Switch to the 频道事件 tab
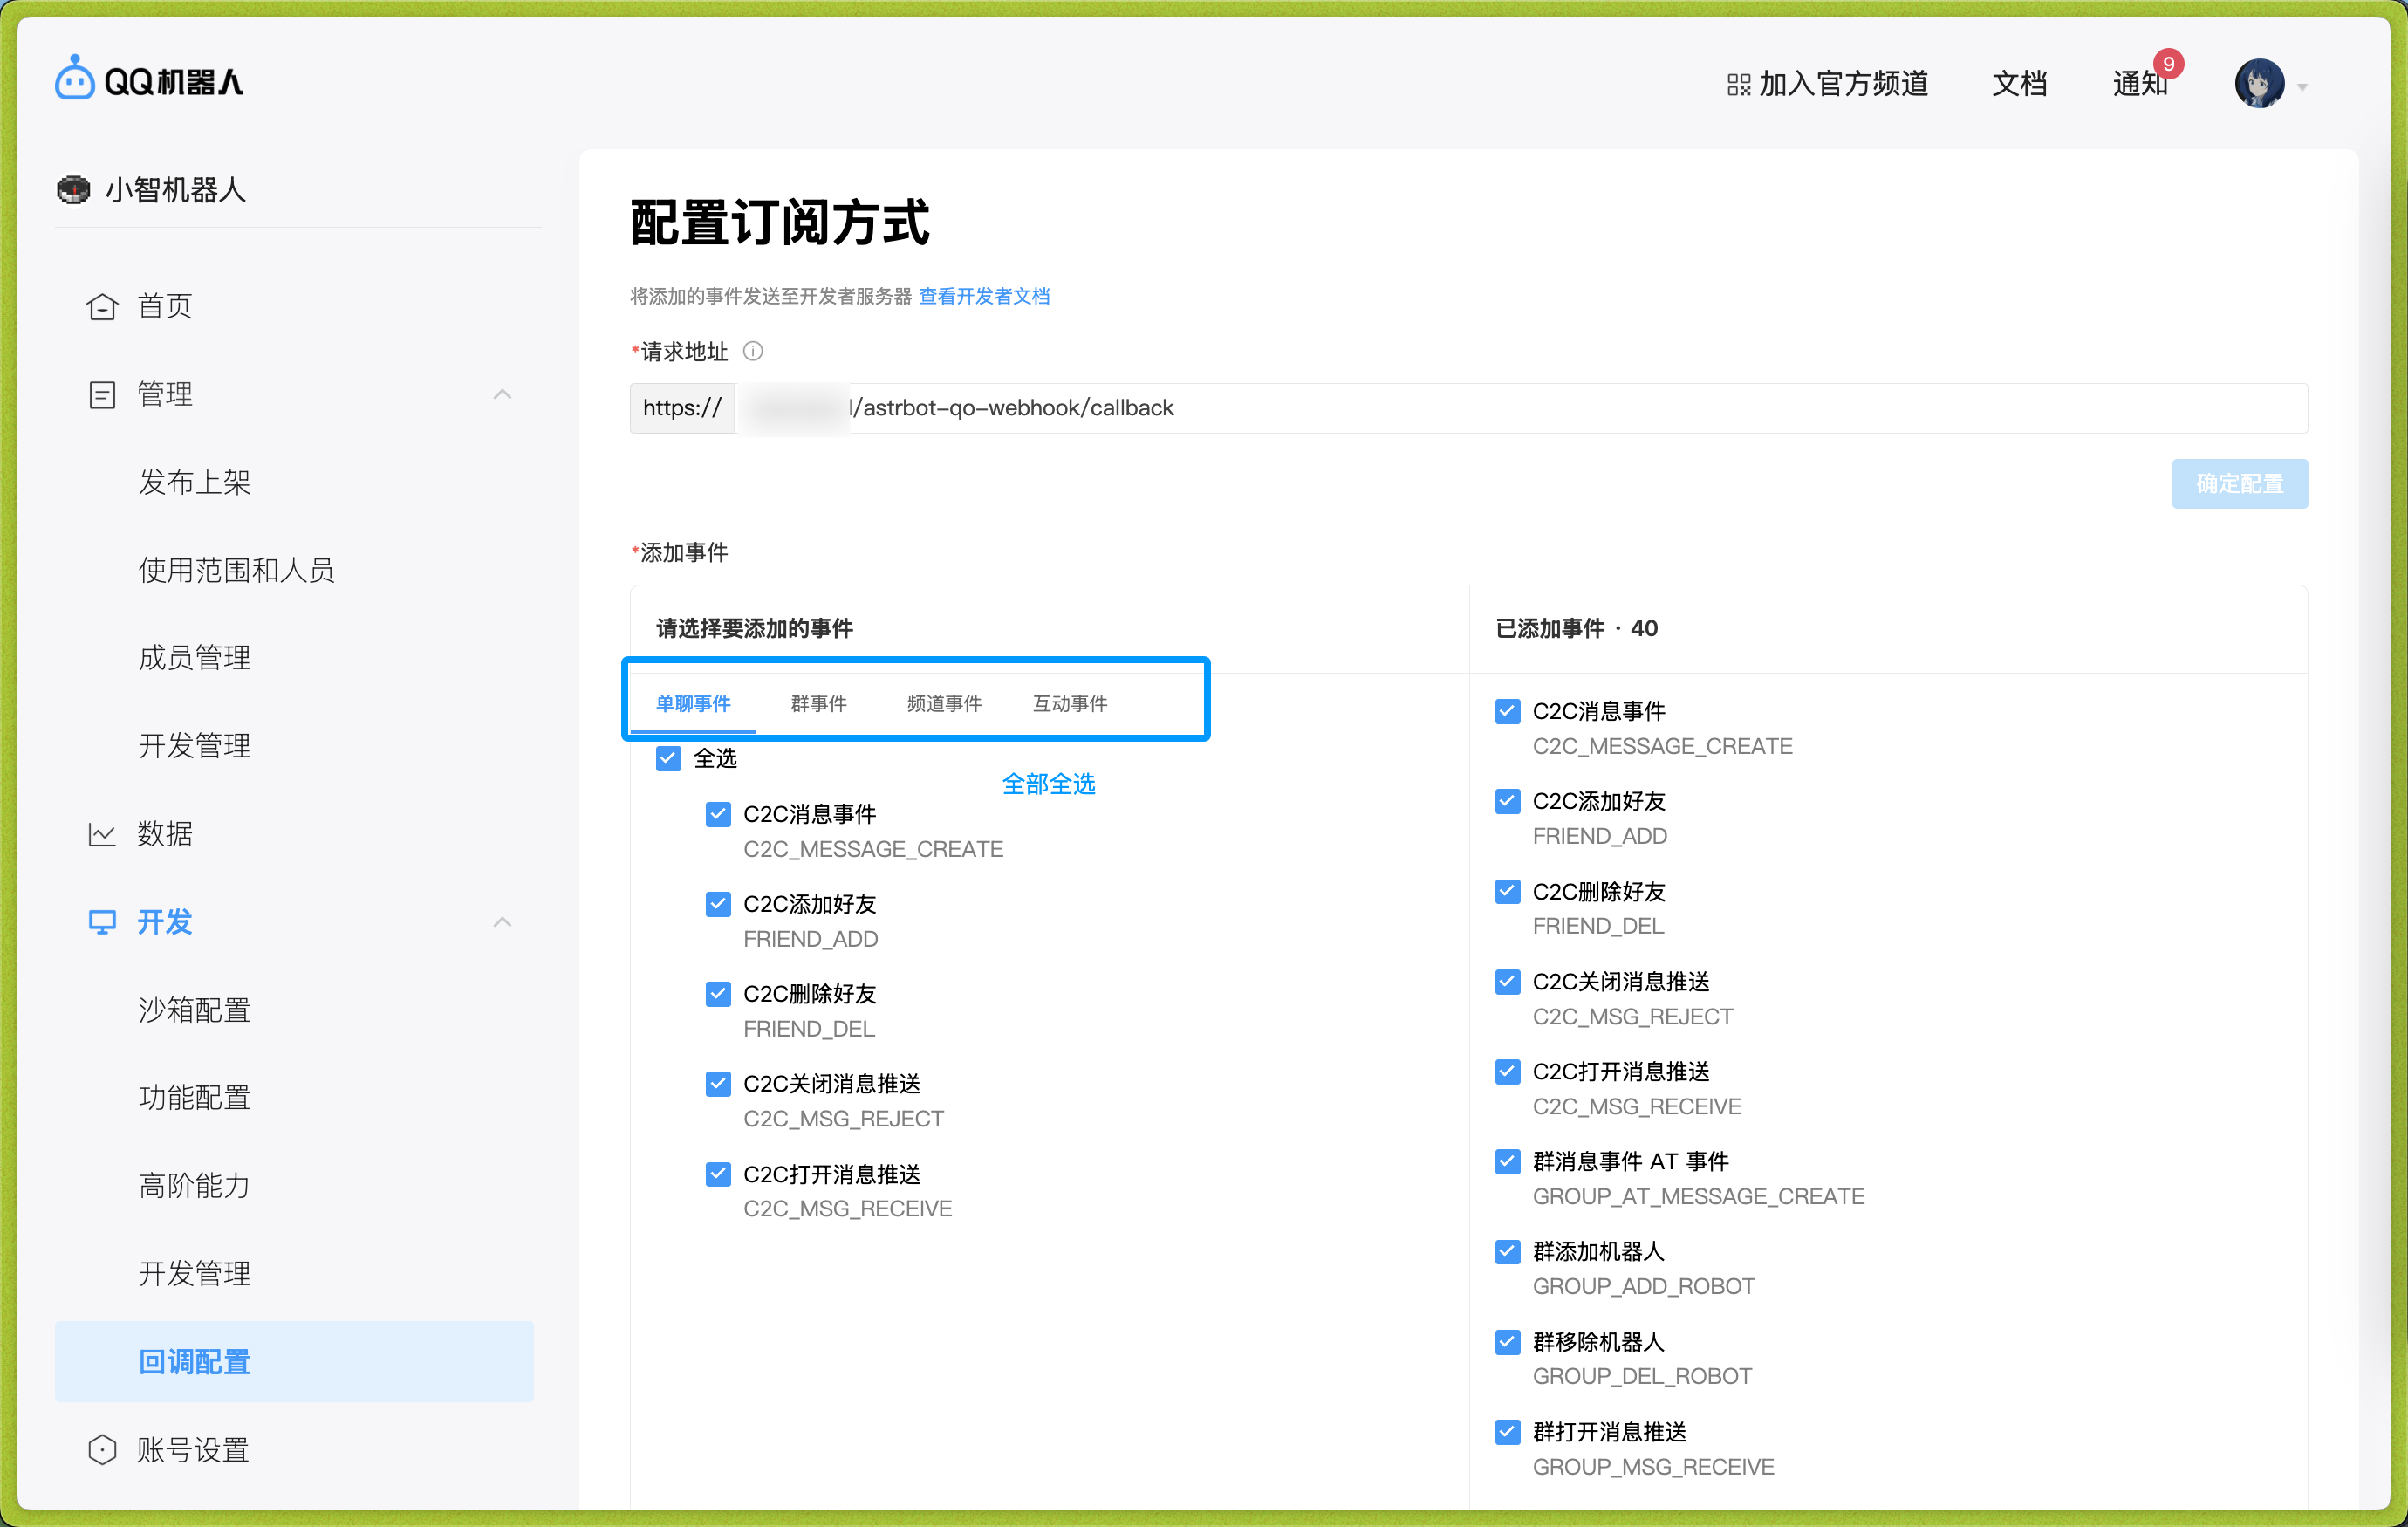This screenshot has width=2408, height=1527. point(943,703)
